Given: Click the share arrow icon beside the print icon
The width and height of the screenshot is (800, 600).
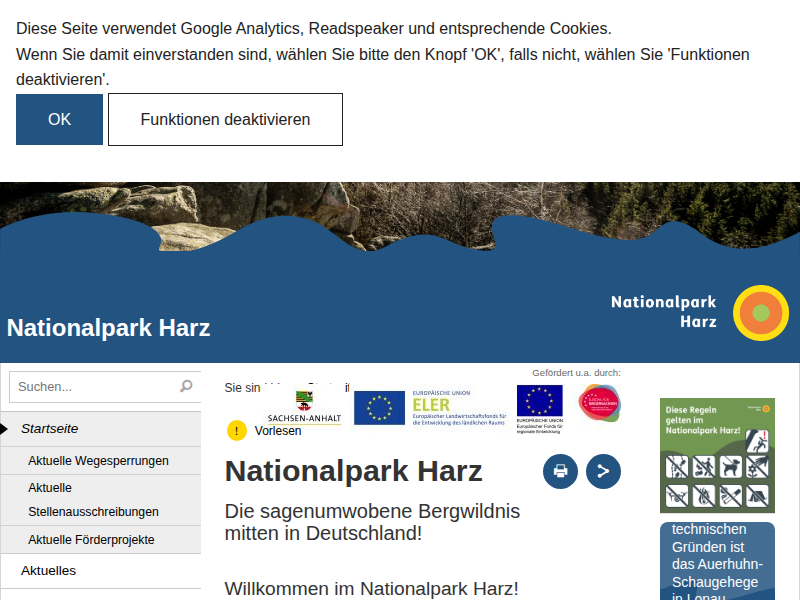Looking at the screenshot, I should tap(603, 471).
